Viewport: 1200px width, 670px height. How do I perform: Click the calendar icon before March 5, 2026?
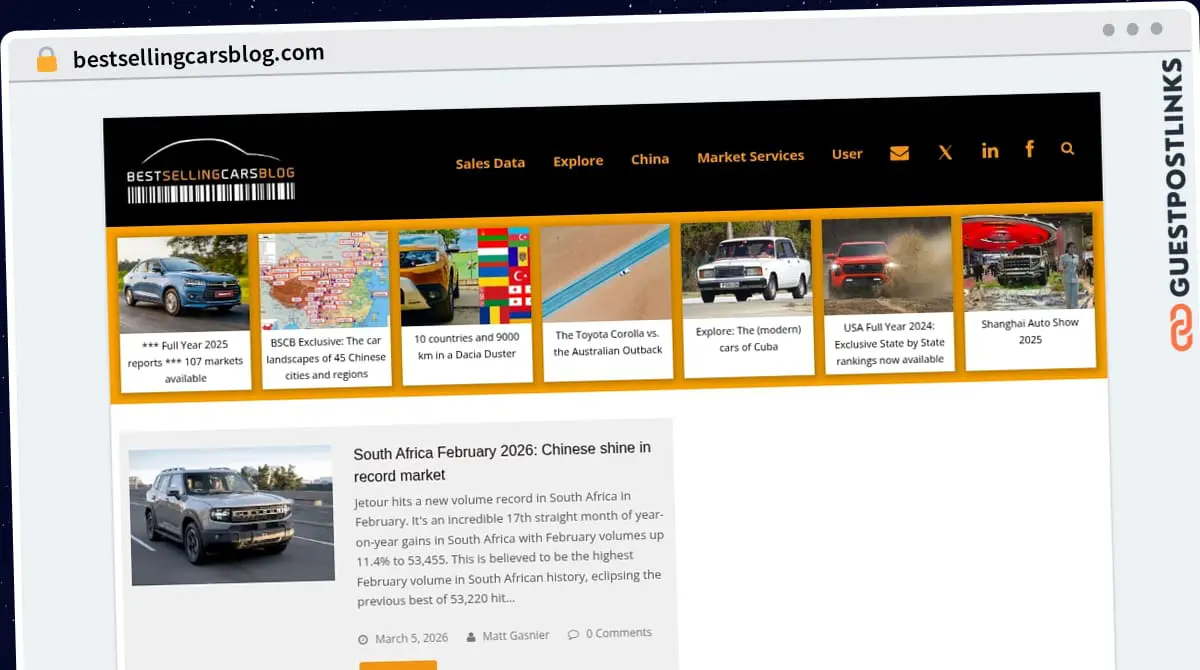362,639
